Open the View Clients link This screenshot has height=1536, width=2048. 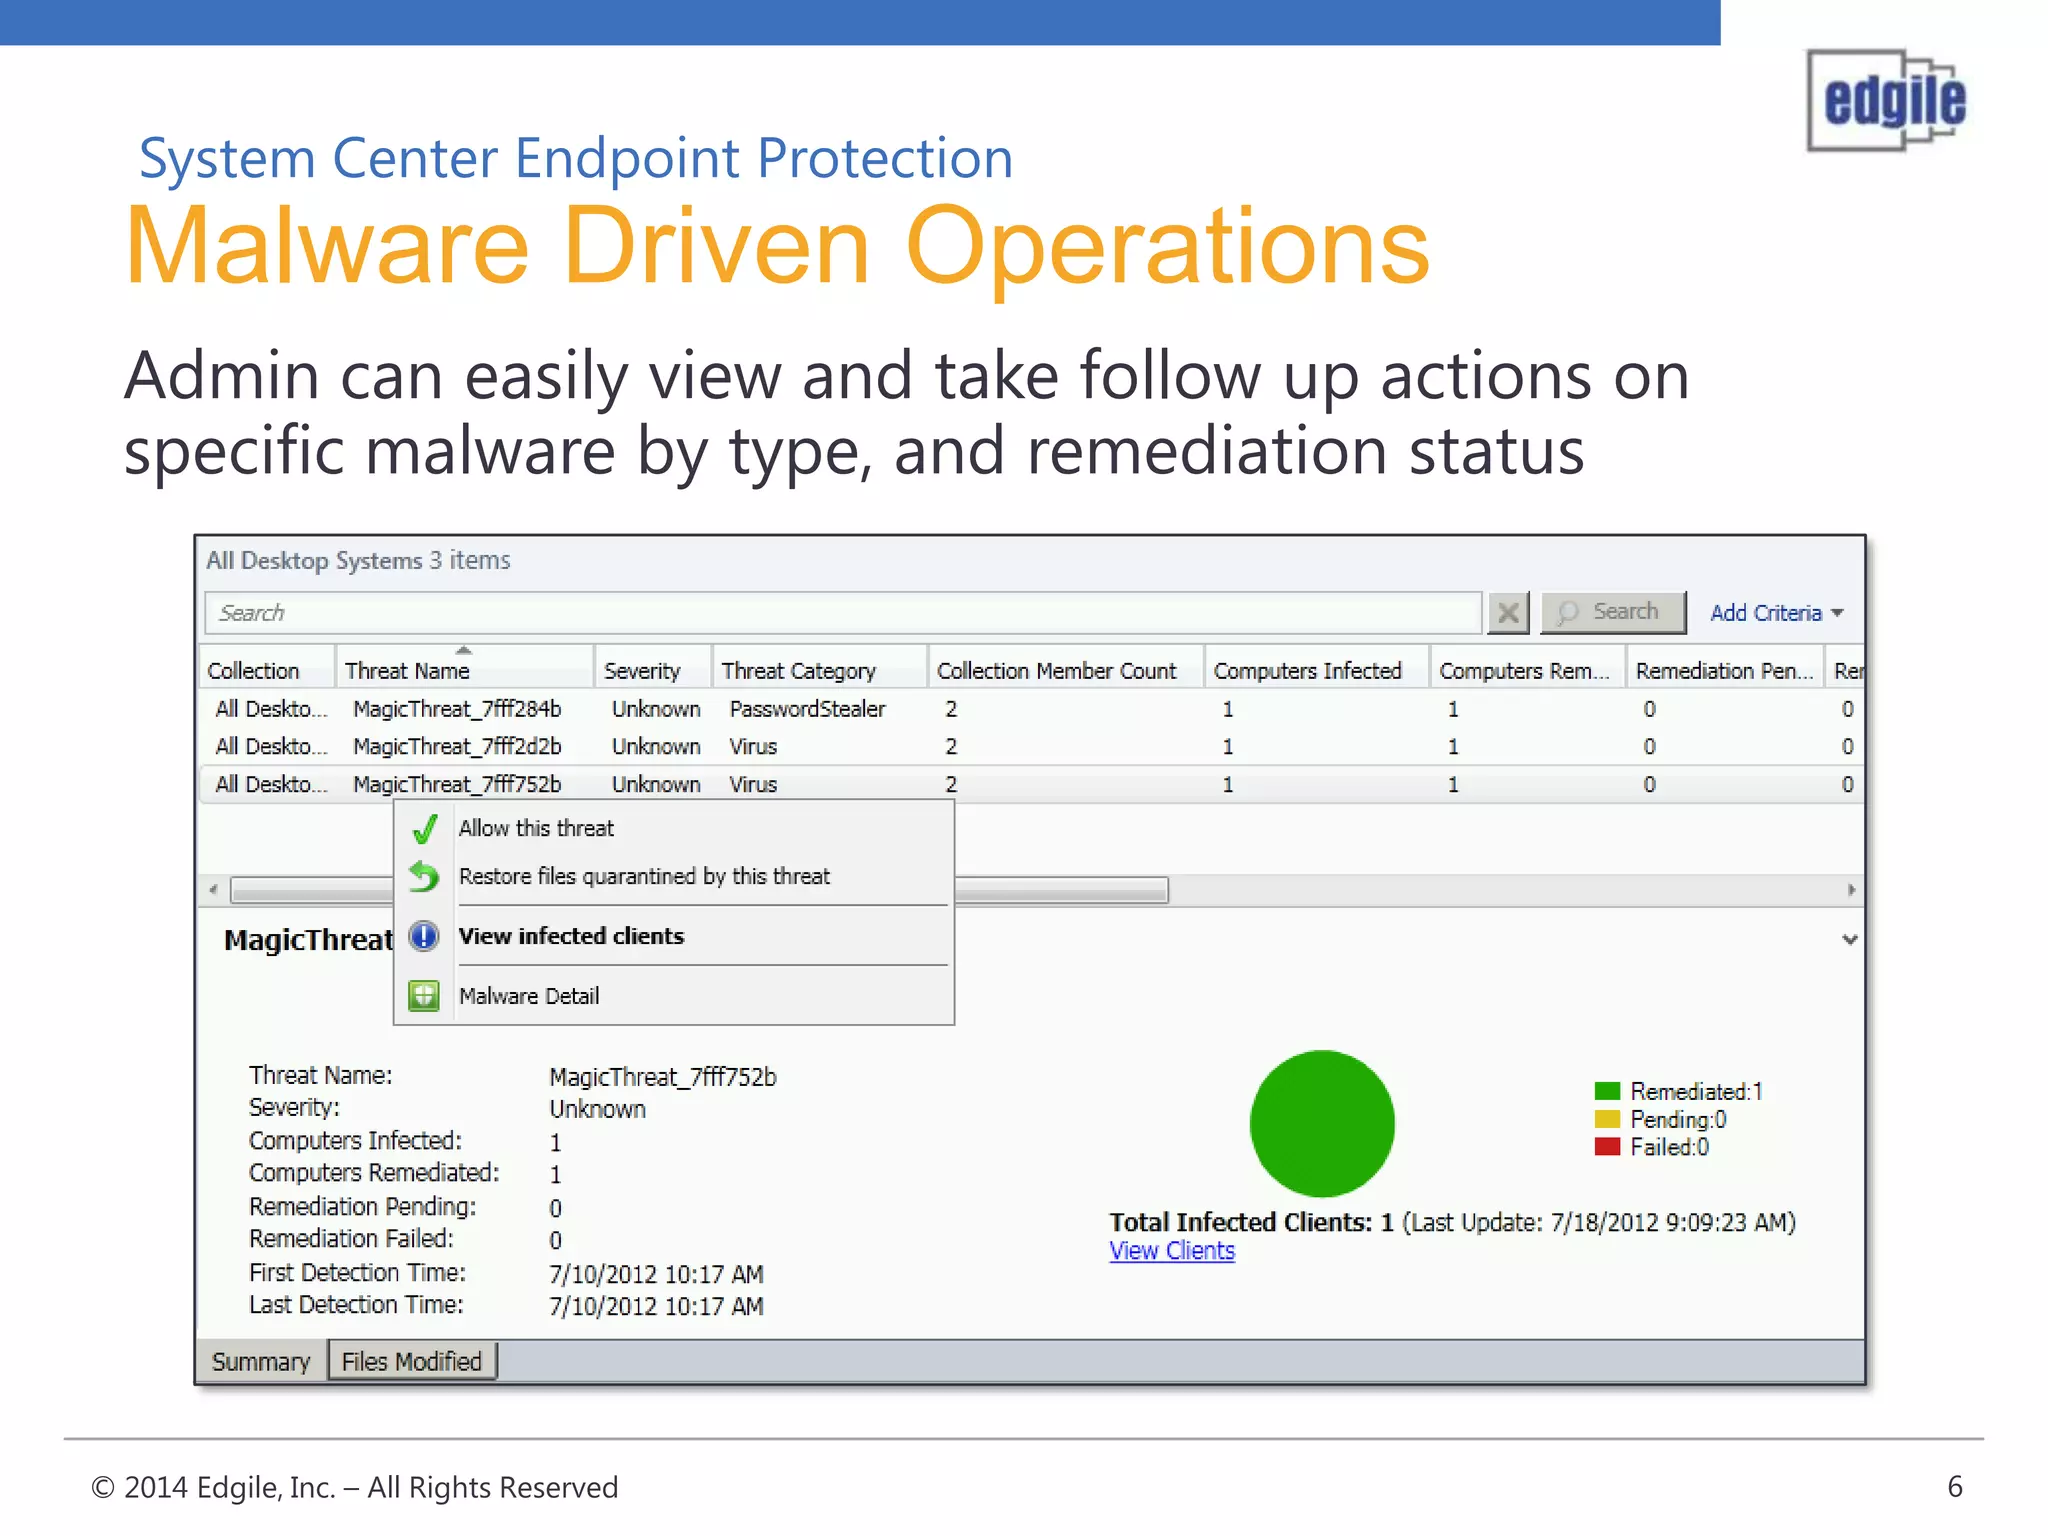(x=1172, y=1251)
